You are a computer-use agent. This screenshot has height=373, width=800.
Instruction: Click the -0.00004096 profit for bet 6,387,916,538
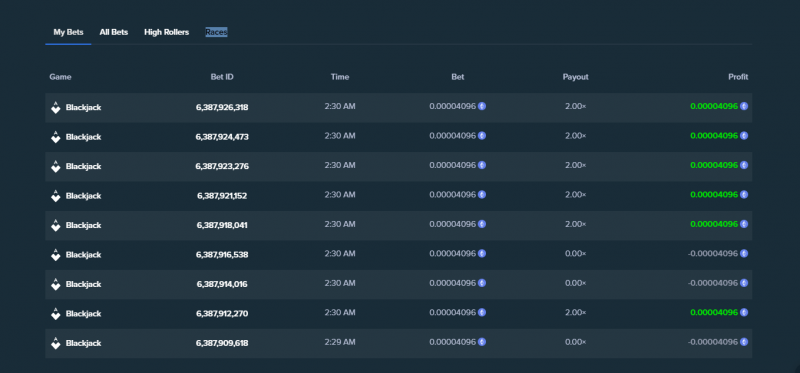[x=713, y=254]
